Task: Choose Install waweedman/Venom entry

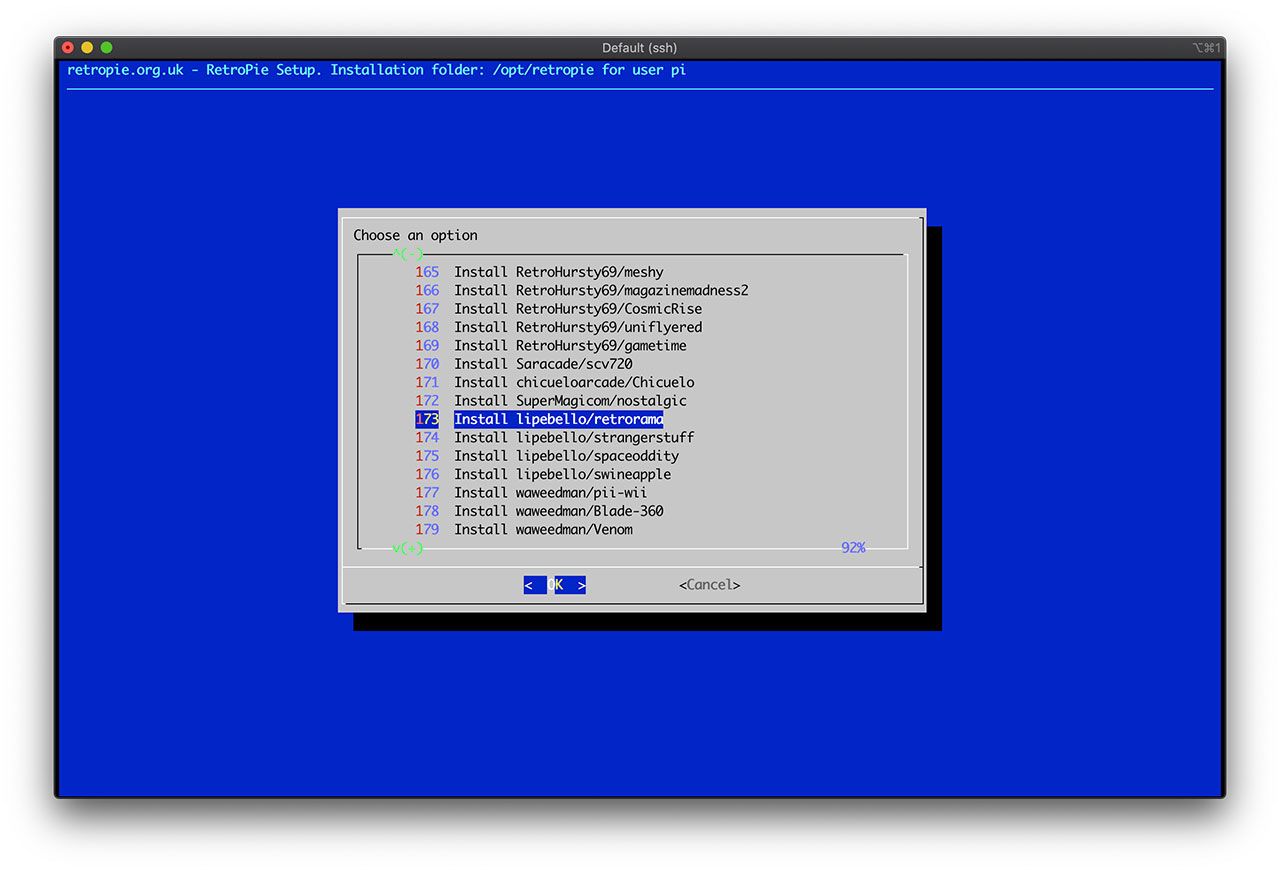Action: (543, 530)
